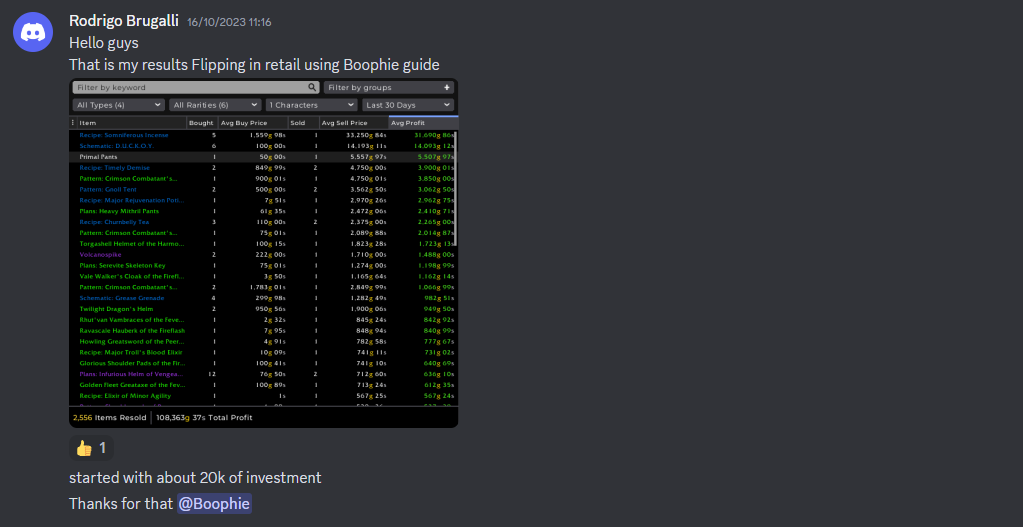The height and width of the screenshot is (527, 1023).
Task: Click Rodrigo Brugalli's Discord avatar
Action: pyautogui.click(x=33, y=32)
